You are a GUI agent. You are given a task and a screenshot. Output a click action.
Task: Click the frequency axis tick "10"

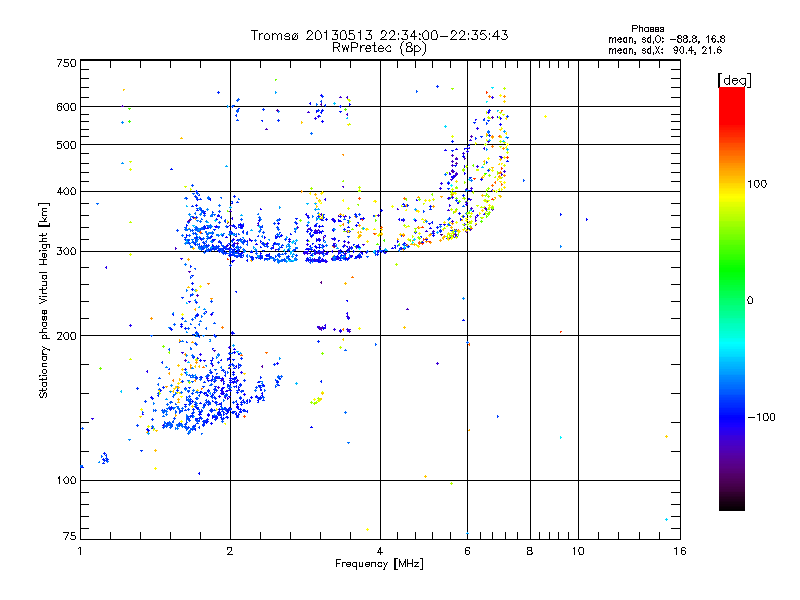(578, 551)
